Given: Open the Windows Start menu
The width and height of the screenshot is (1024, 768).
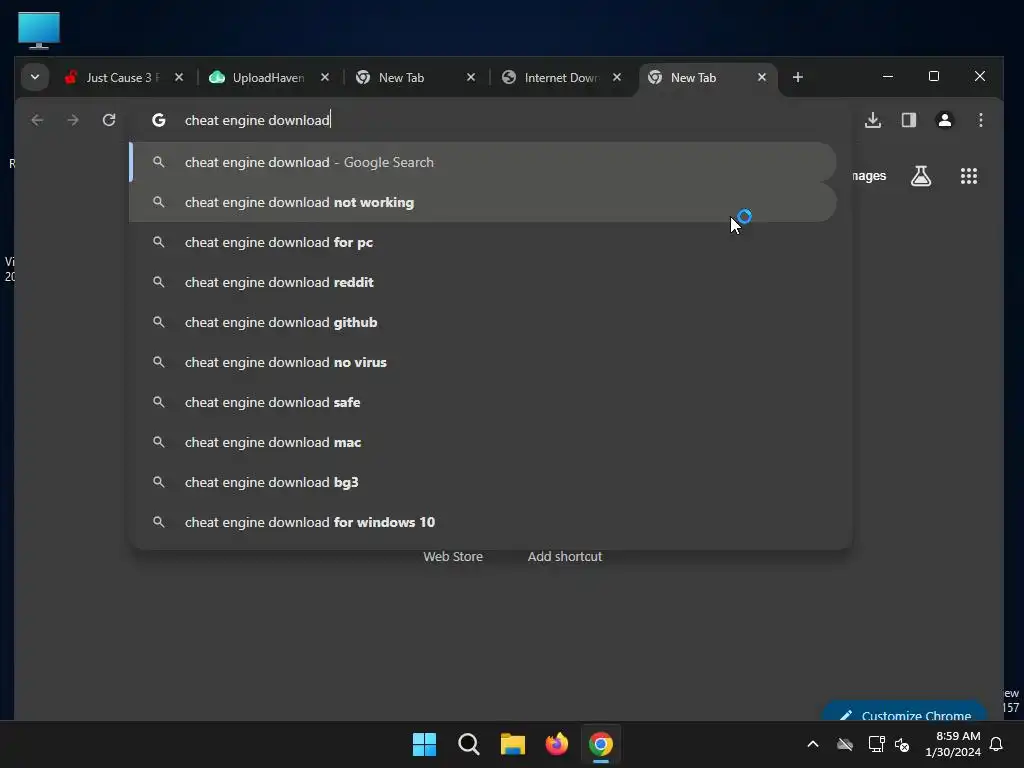Looking at the screenshot, I should pyautogui.click(x=424, y=744).
